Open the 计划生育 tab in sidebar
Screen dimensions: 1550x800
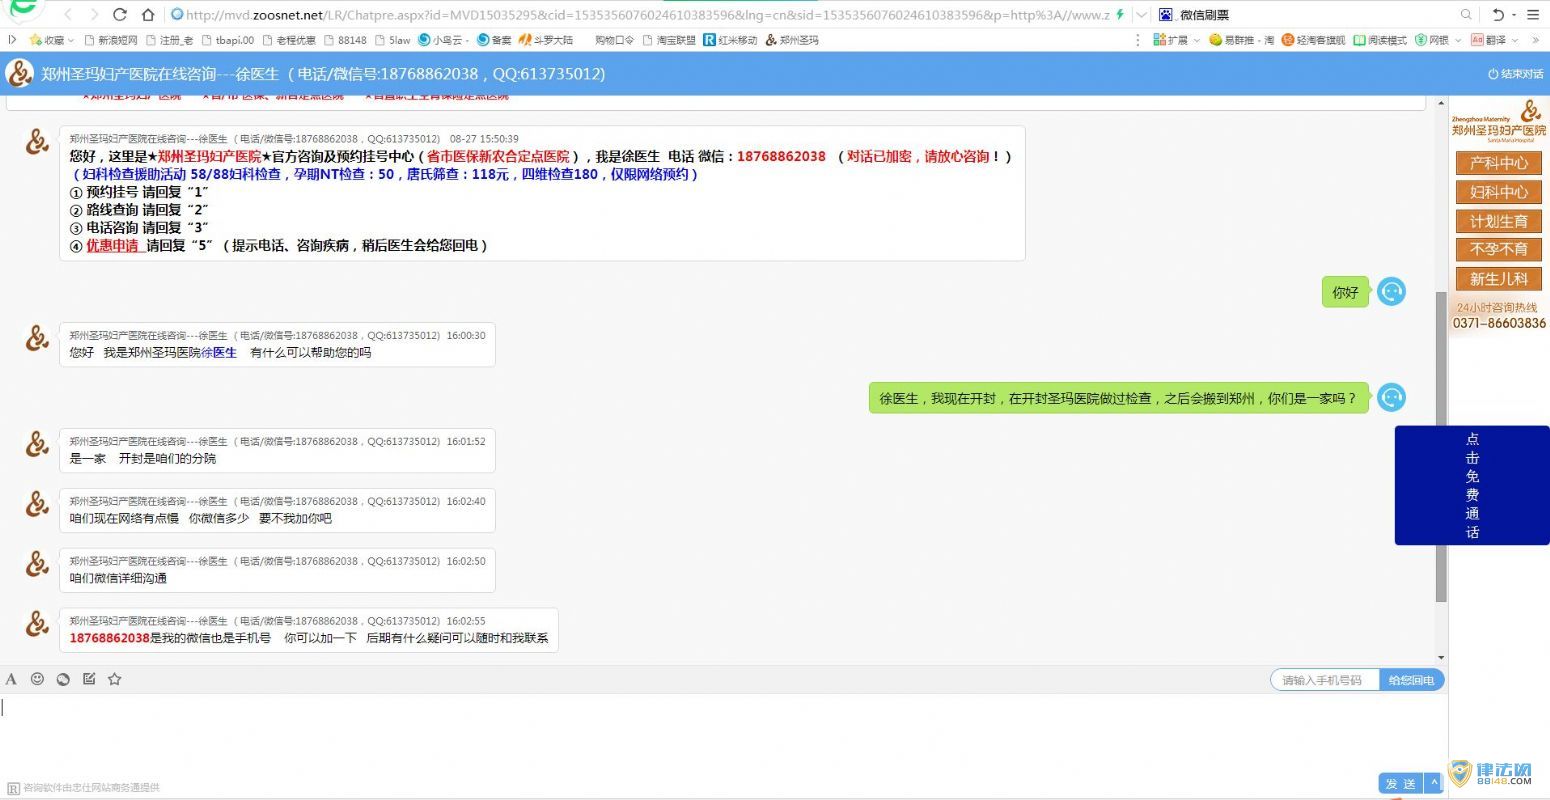pos(1498,221)
